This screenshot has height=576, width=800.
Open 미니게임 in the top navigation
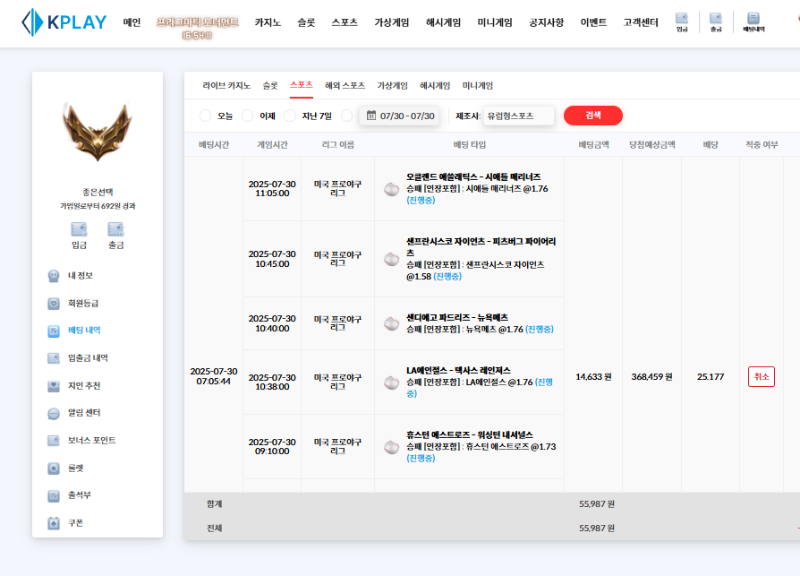click(494, 22)
